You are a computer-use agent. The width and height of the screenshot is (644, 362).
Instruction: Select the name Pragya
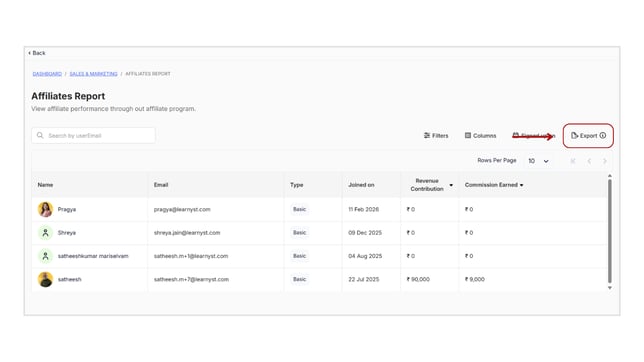67,209
